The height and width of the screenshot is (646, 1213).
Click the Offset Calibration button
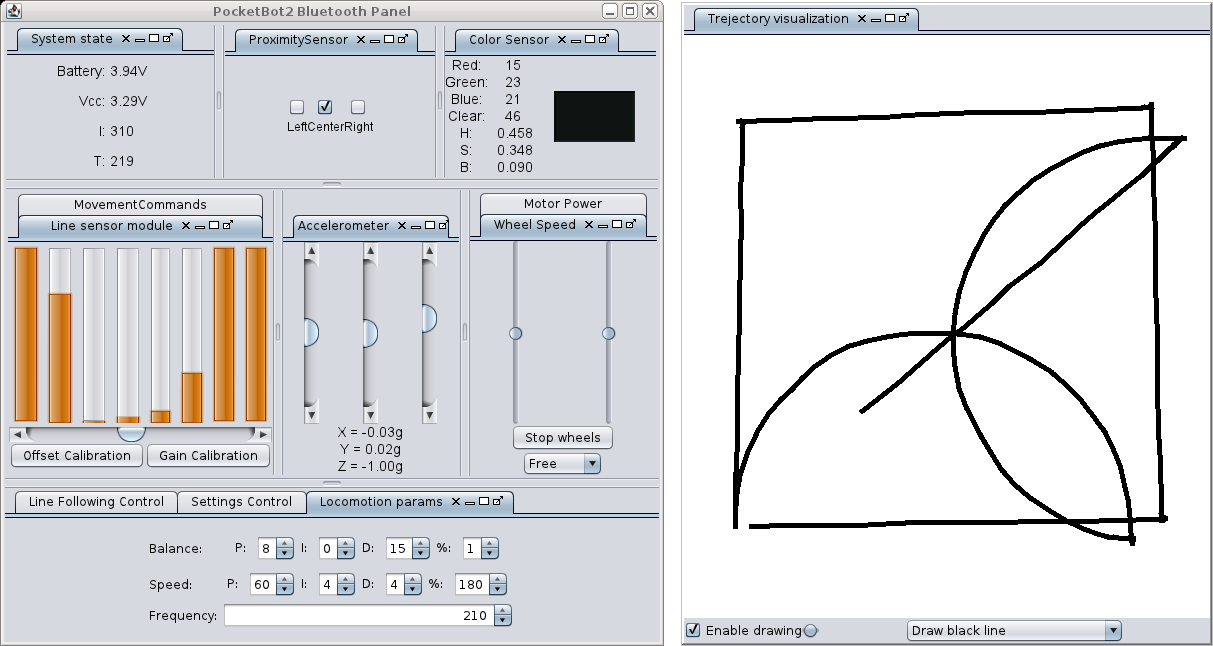77,455
